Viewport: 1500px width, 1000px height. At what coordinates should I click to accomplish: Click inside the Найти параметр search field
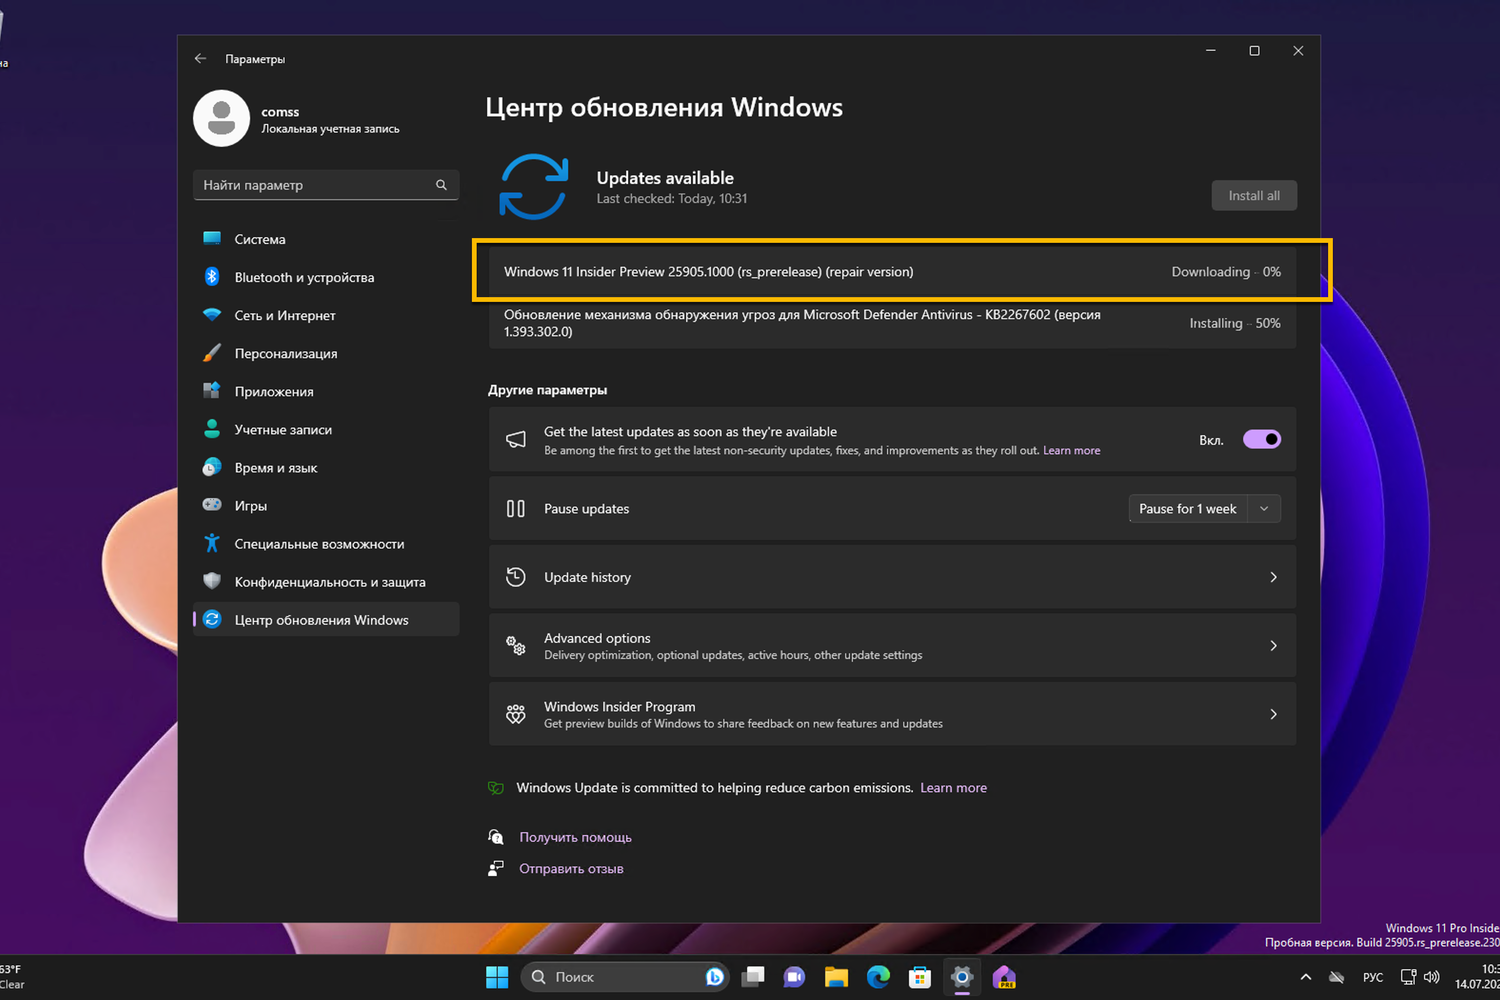(x=326, y=185)
